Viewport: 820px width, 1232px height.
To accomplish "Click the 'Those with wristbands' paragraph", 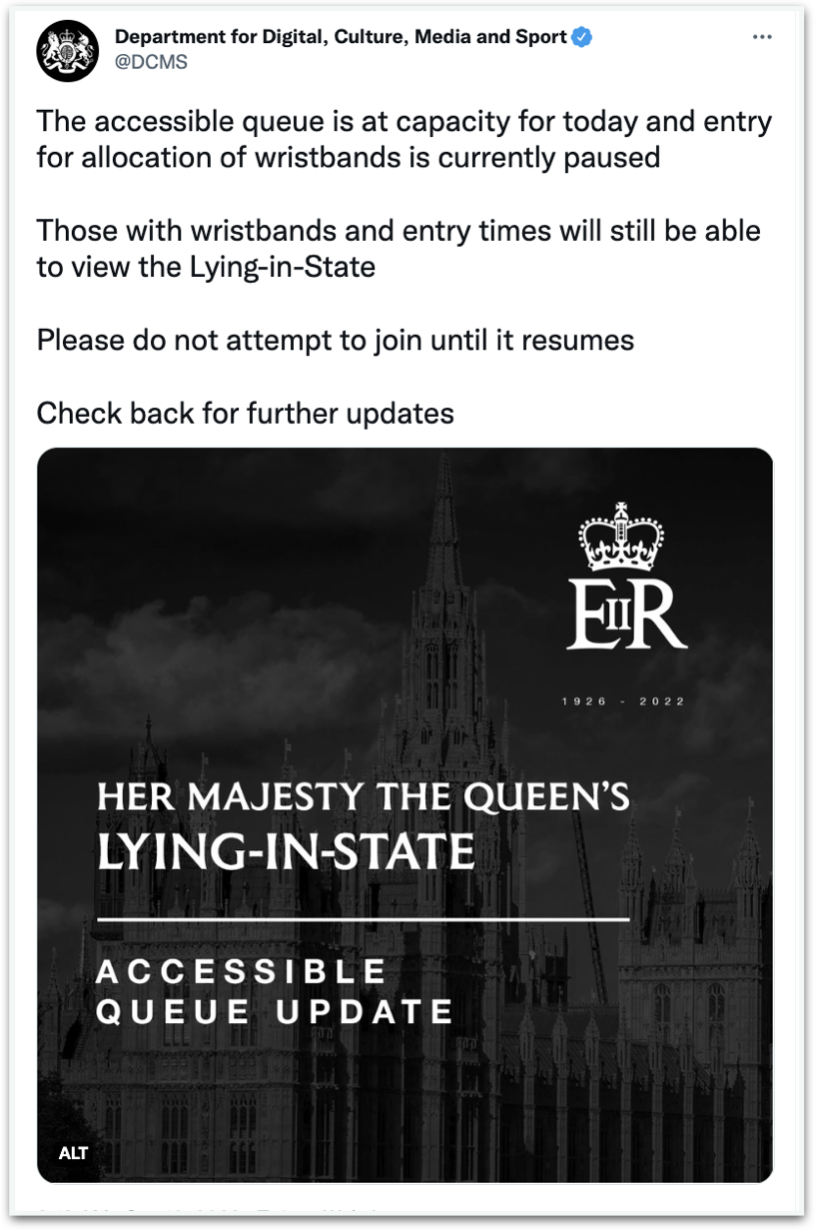I will pyautogui.click(x=398, y=249).
